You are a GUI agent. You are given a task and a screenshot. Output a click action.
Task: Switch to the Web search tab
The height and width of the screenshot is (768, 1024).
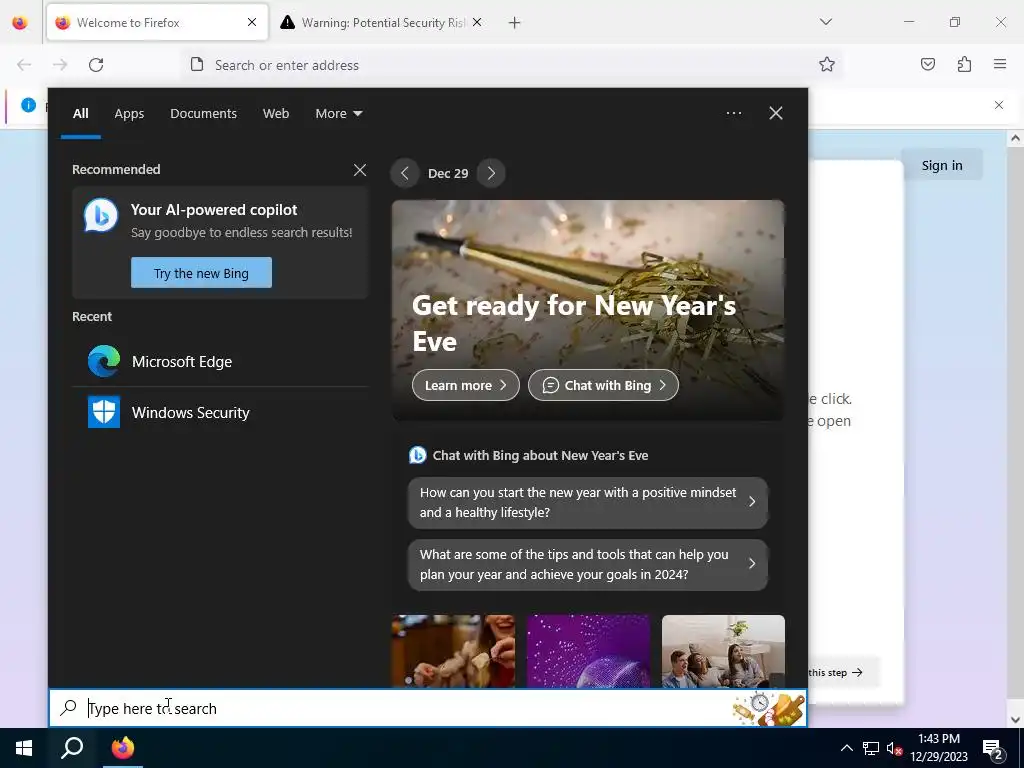click(x=276, y=114)
